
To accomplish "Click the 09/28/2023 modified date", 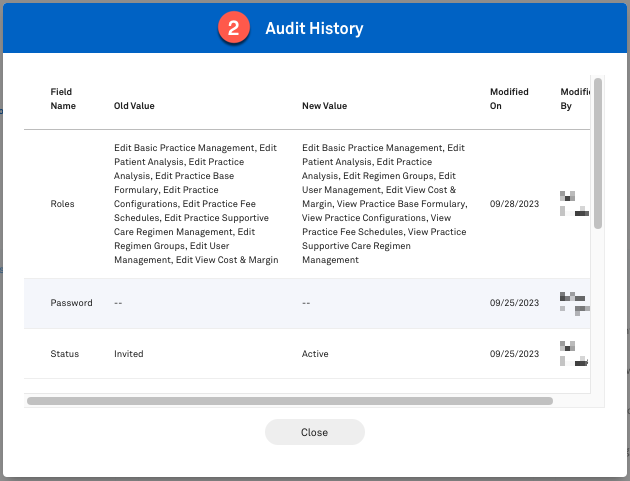I will pyautogui.click(x=513, y=203).
